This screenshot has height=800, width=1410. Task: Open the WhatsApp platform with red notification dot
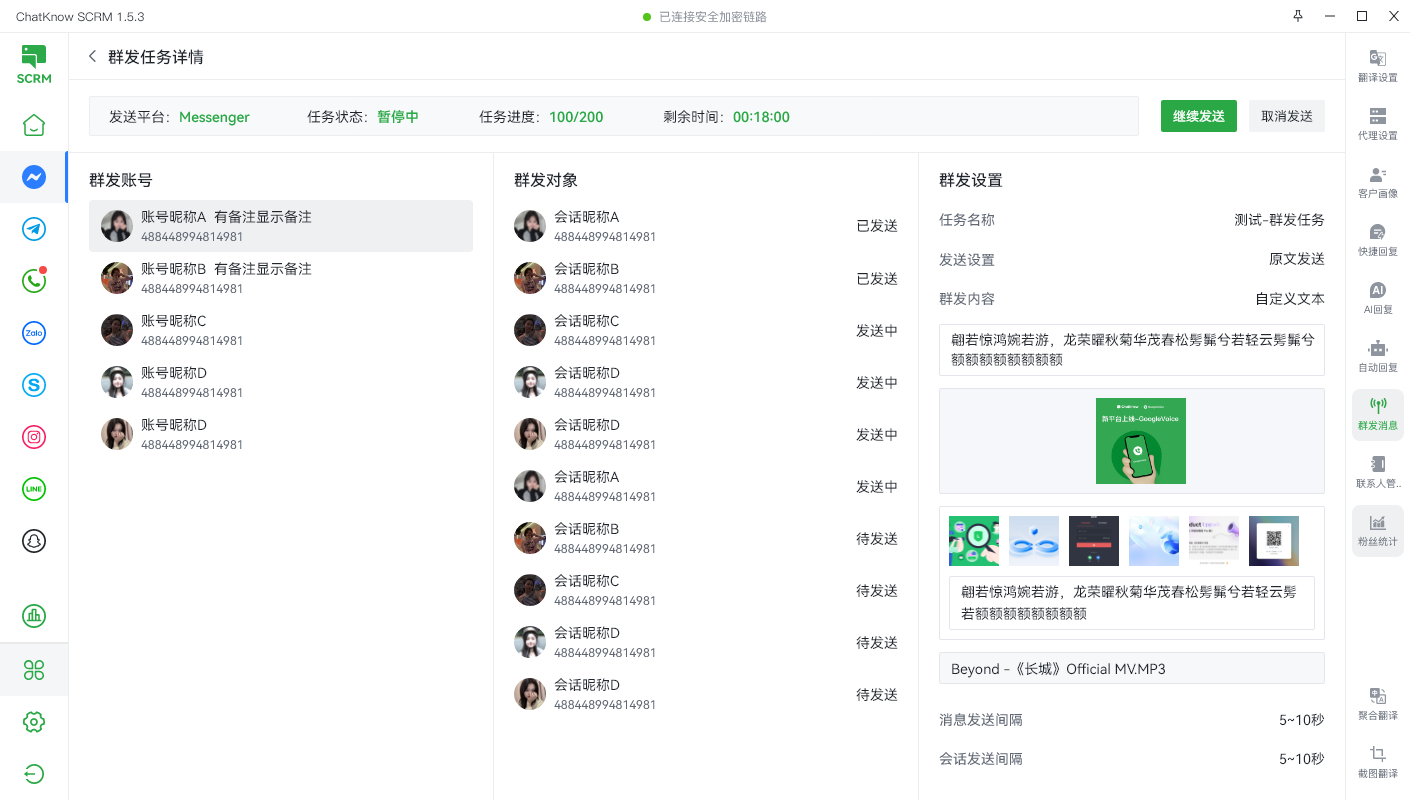point(34,281)
